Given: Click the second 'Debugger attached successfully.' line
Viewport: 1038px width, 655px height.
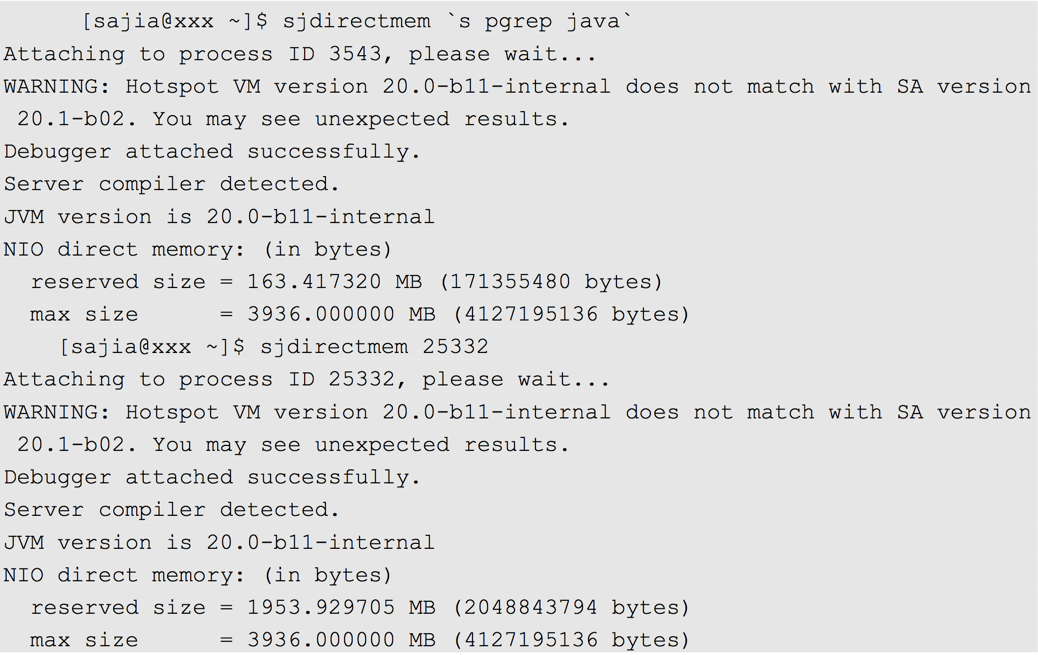Looking at the screenshot, I should point(212,478).
